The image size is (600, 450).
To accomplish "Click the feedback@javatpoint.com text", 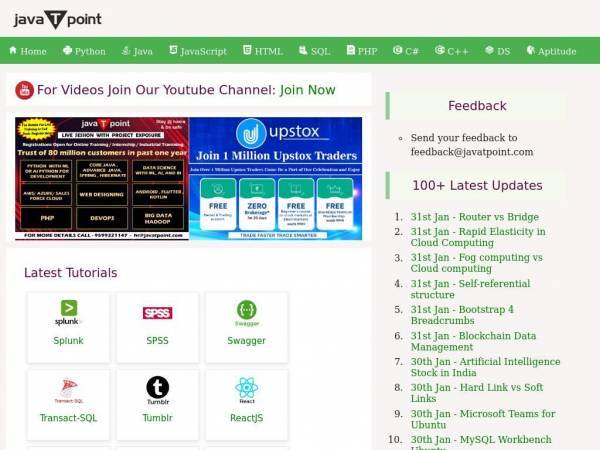I will coord(472,152).
